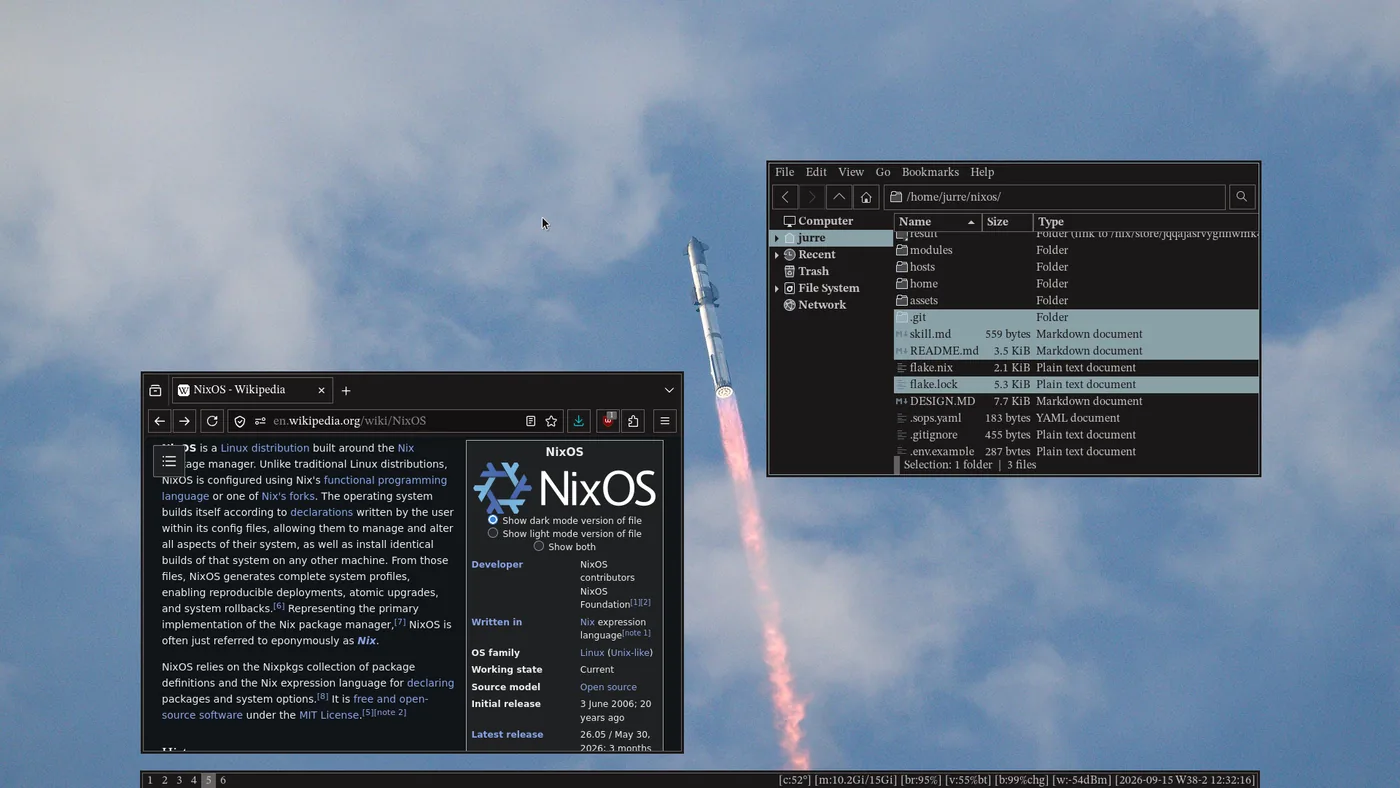
Task: Open the MIT License link
Action: tap(329, 715)
